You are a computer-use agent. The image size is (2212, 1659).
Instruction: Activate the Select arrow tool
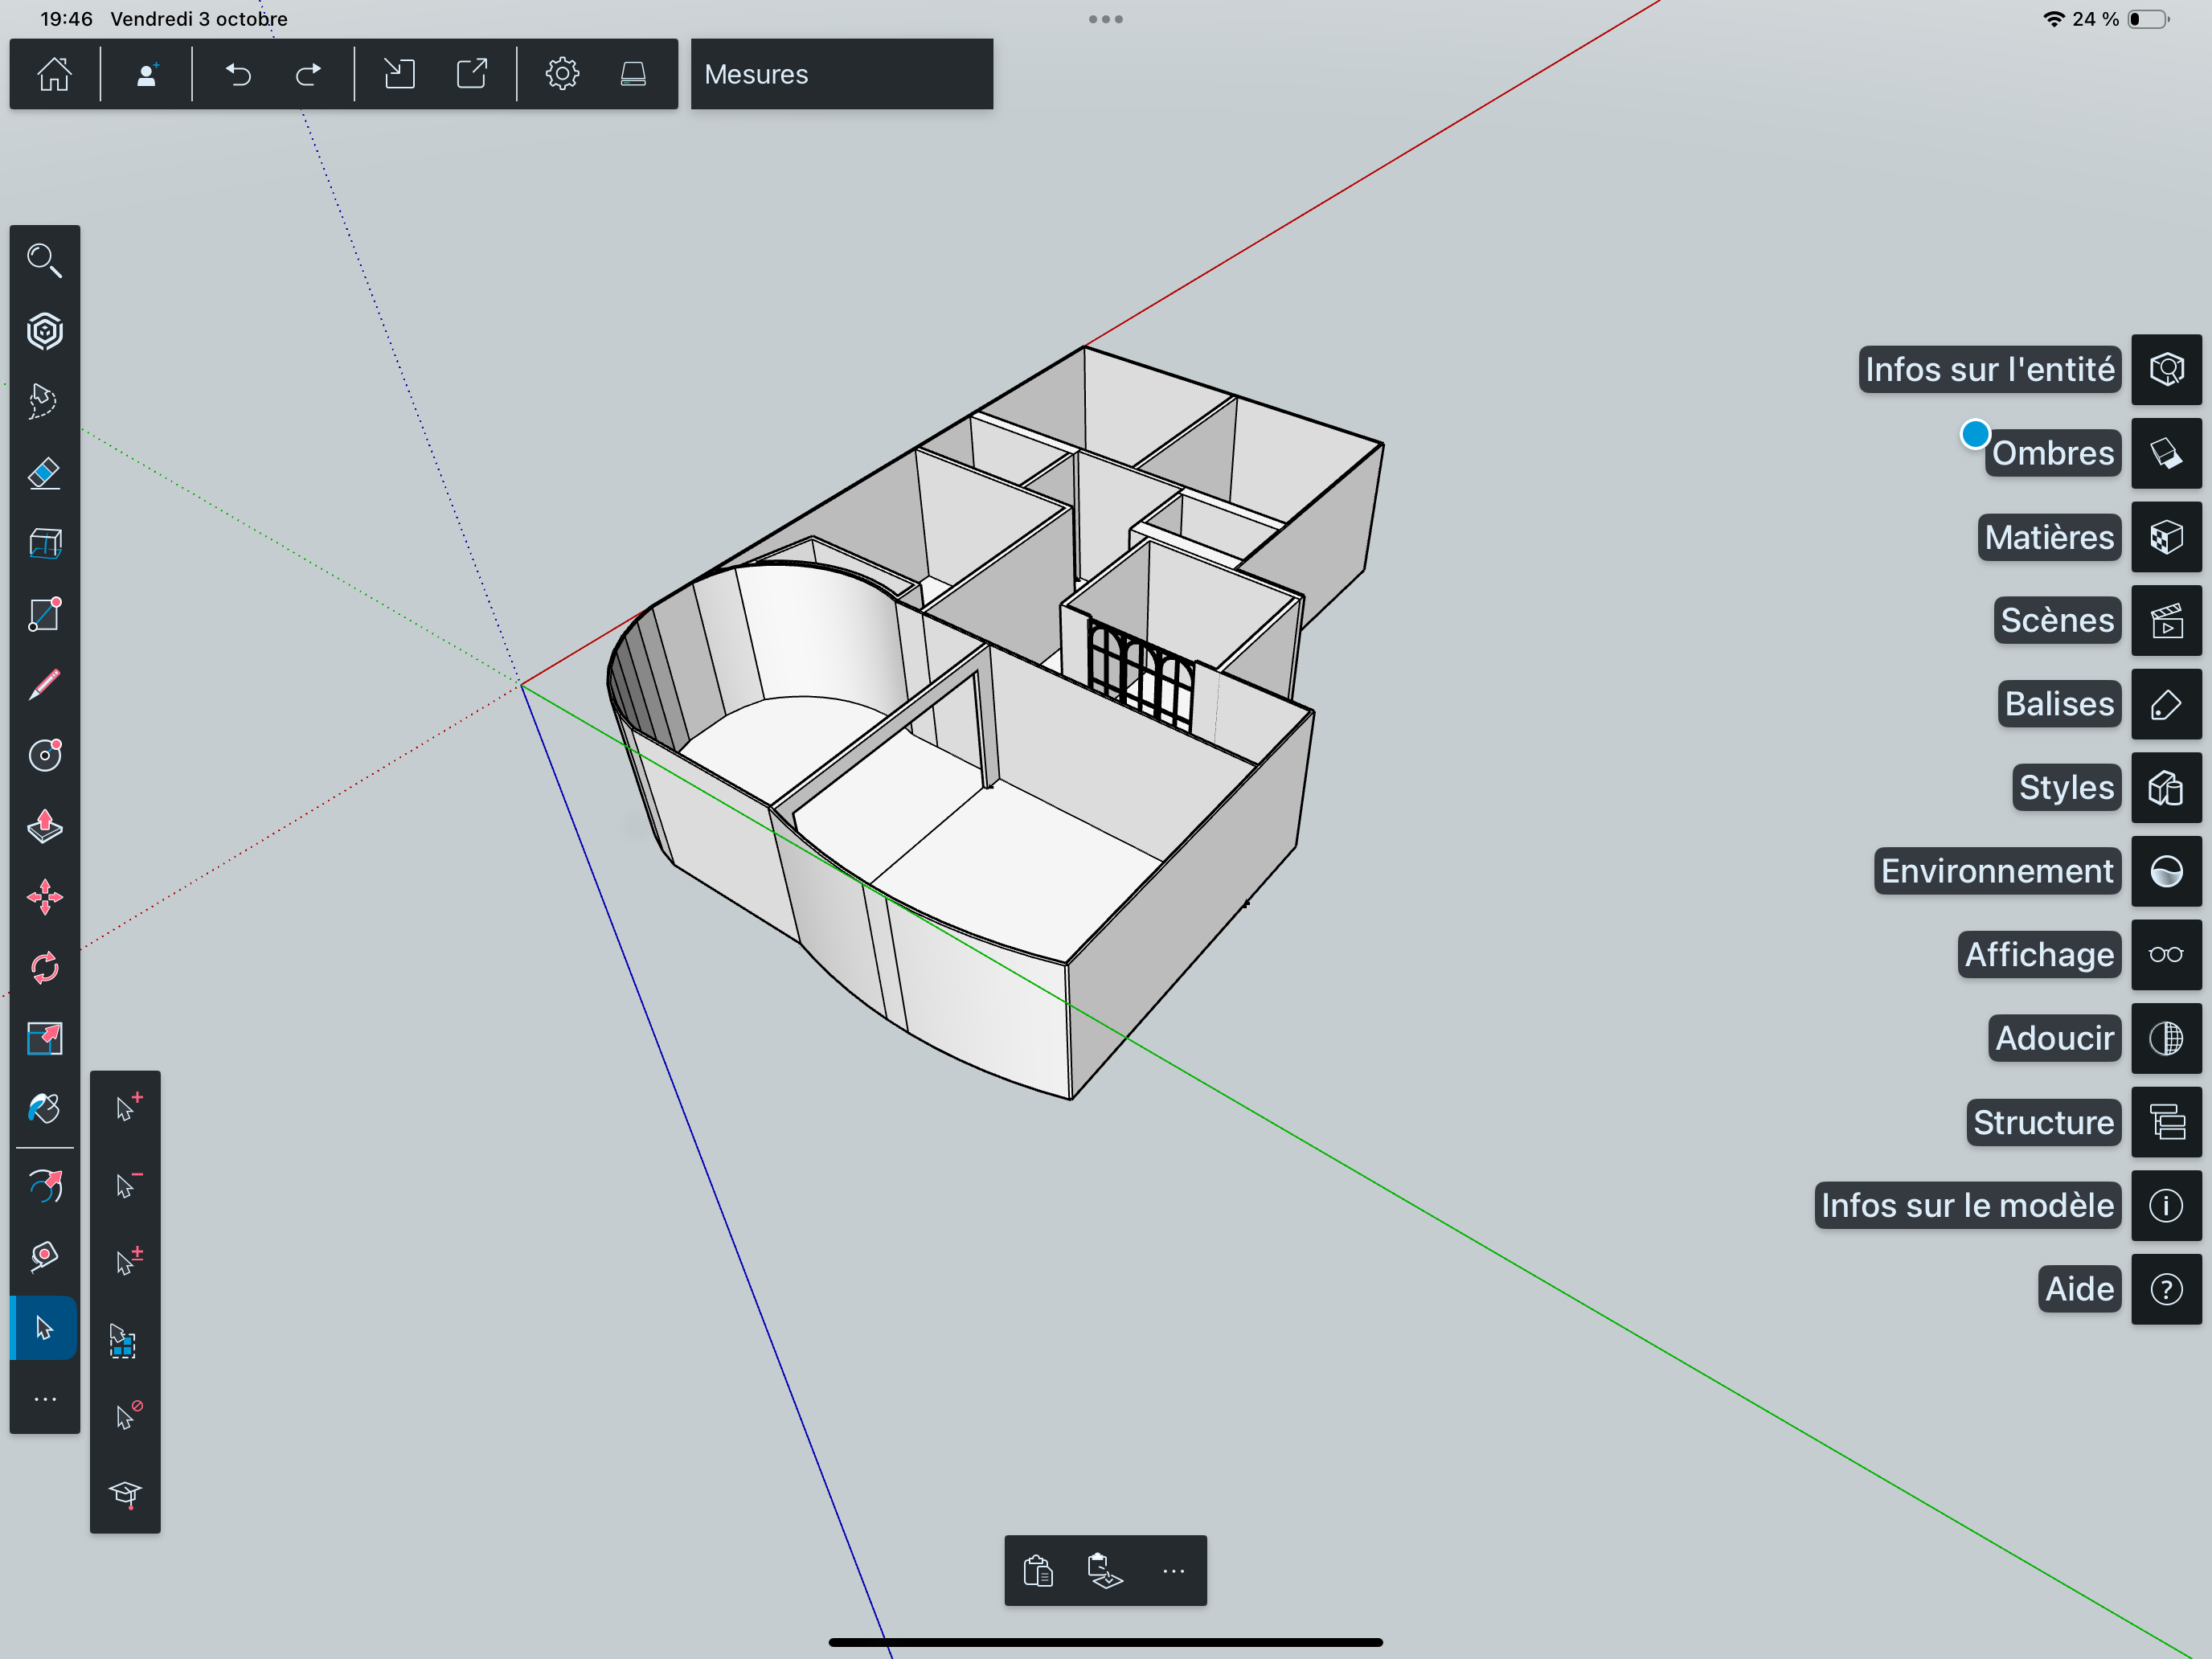pos(44,1328)
